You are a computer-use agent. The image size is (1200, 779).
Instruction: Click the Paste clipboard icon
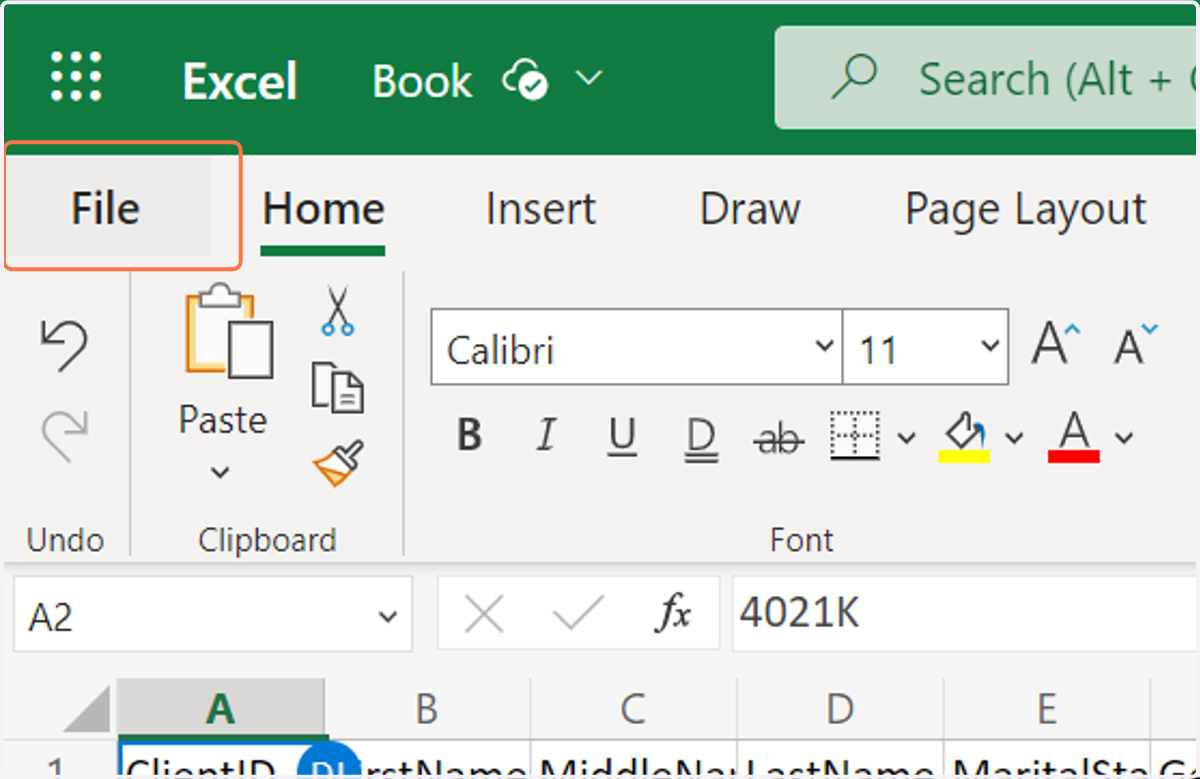(228, 331)
